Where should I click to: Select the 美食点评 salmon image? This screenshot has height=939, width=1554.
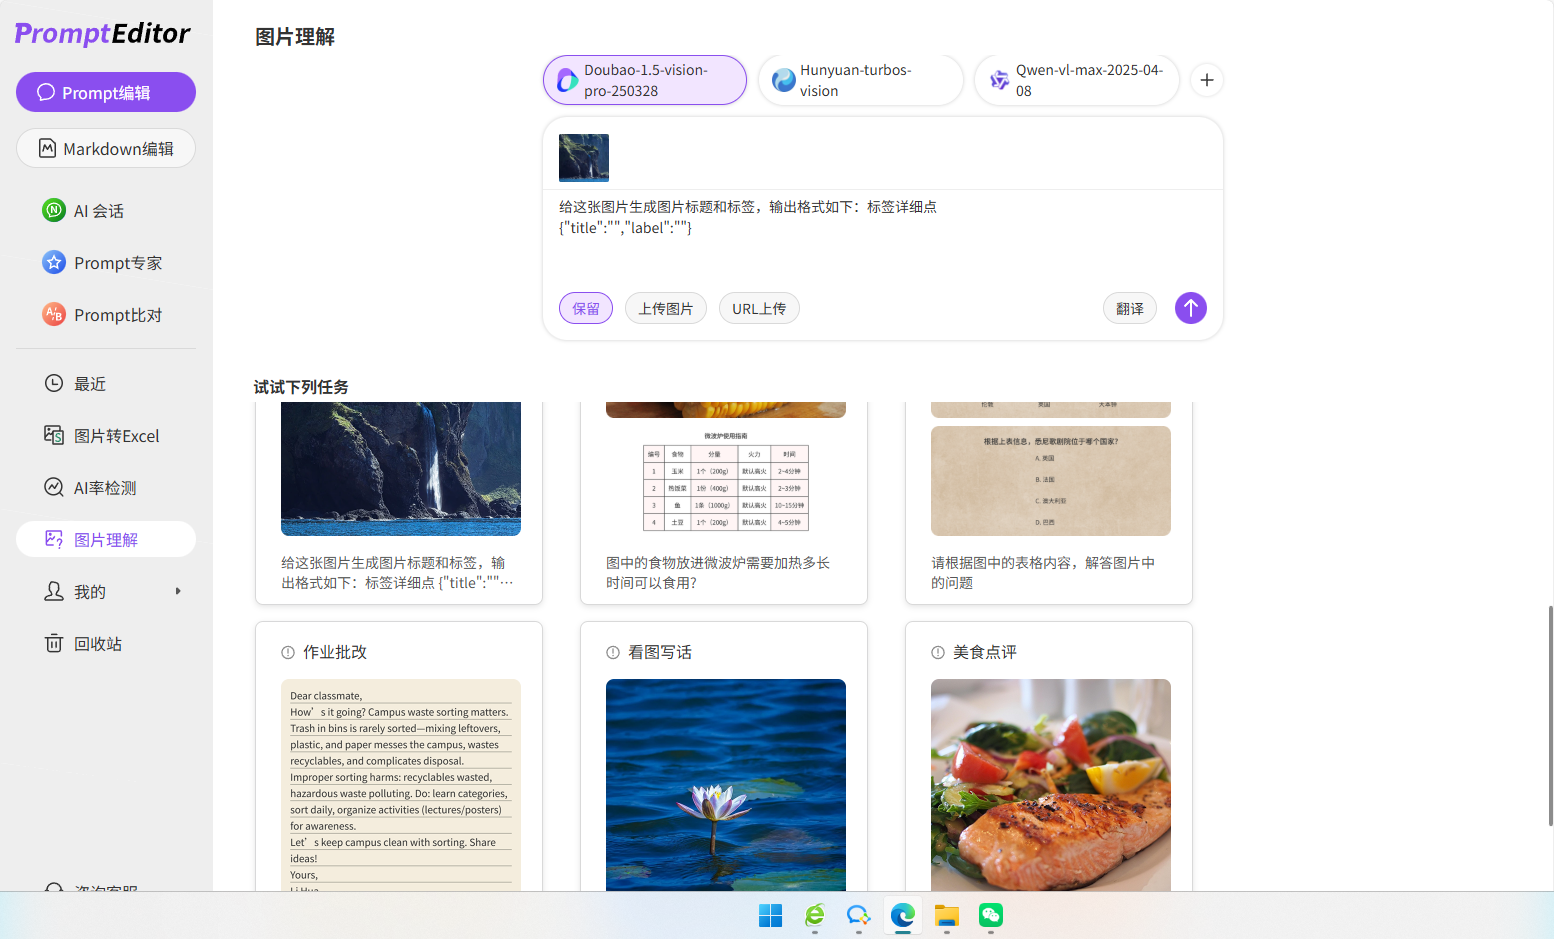(x=1050, y=784)
